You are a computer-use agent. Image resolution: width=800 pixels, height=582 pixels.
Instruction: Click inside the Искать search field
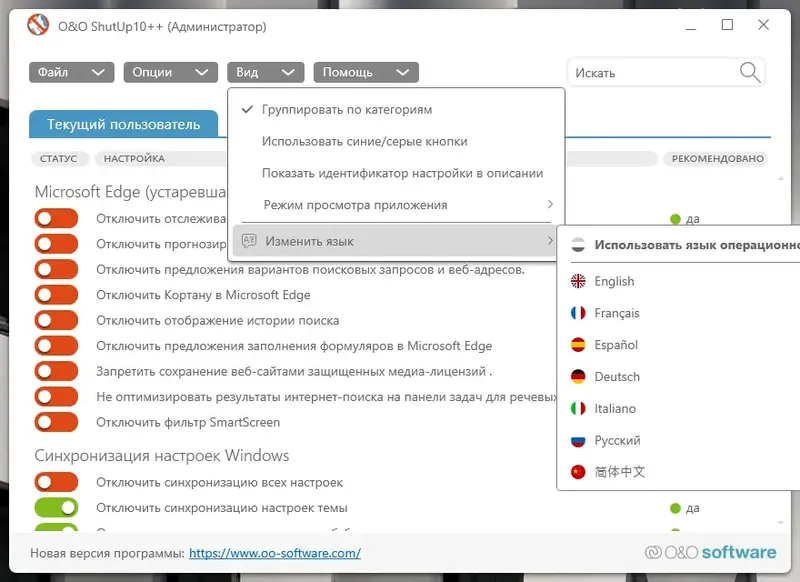[650, 72]
